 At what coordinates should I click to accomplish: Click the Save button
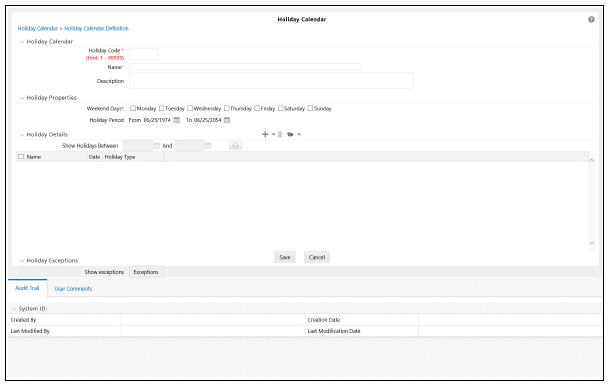285,257
